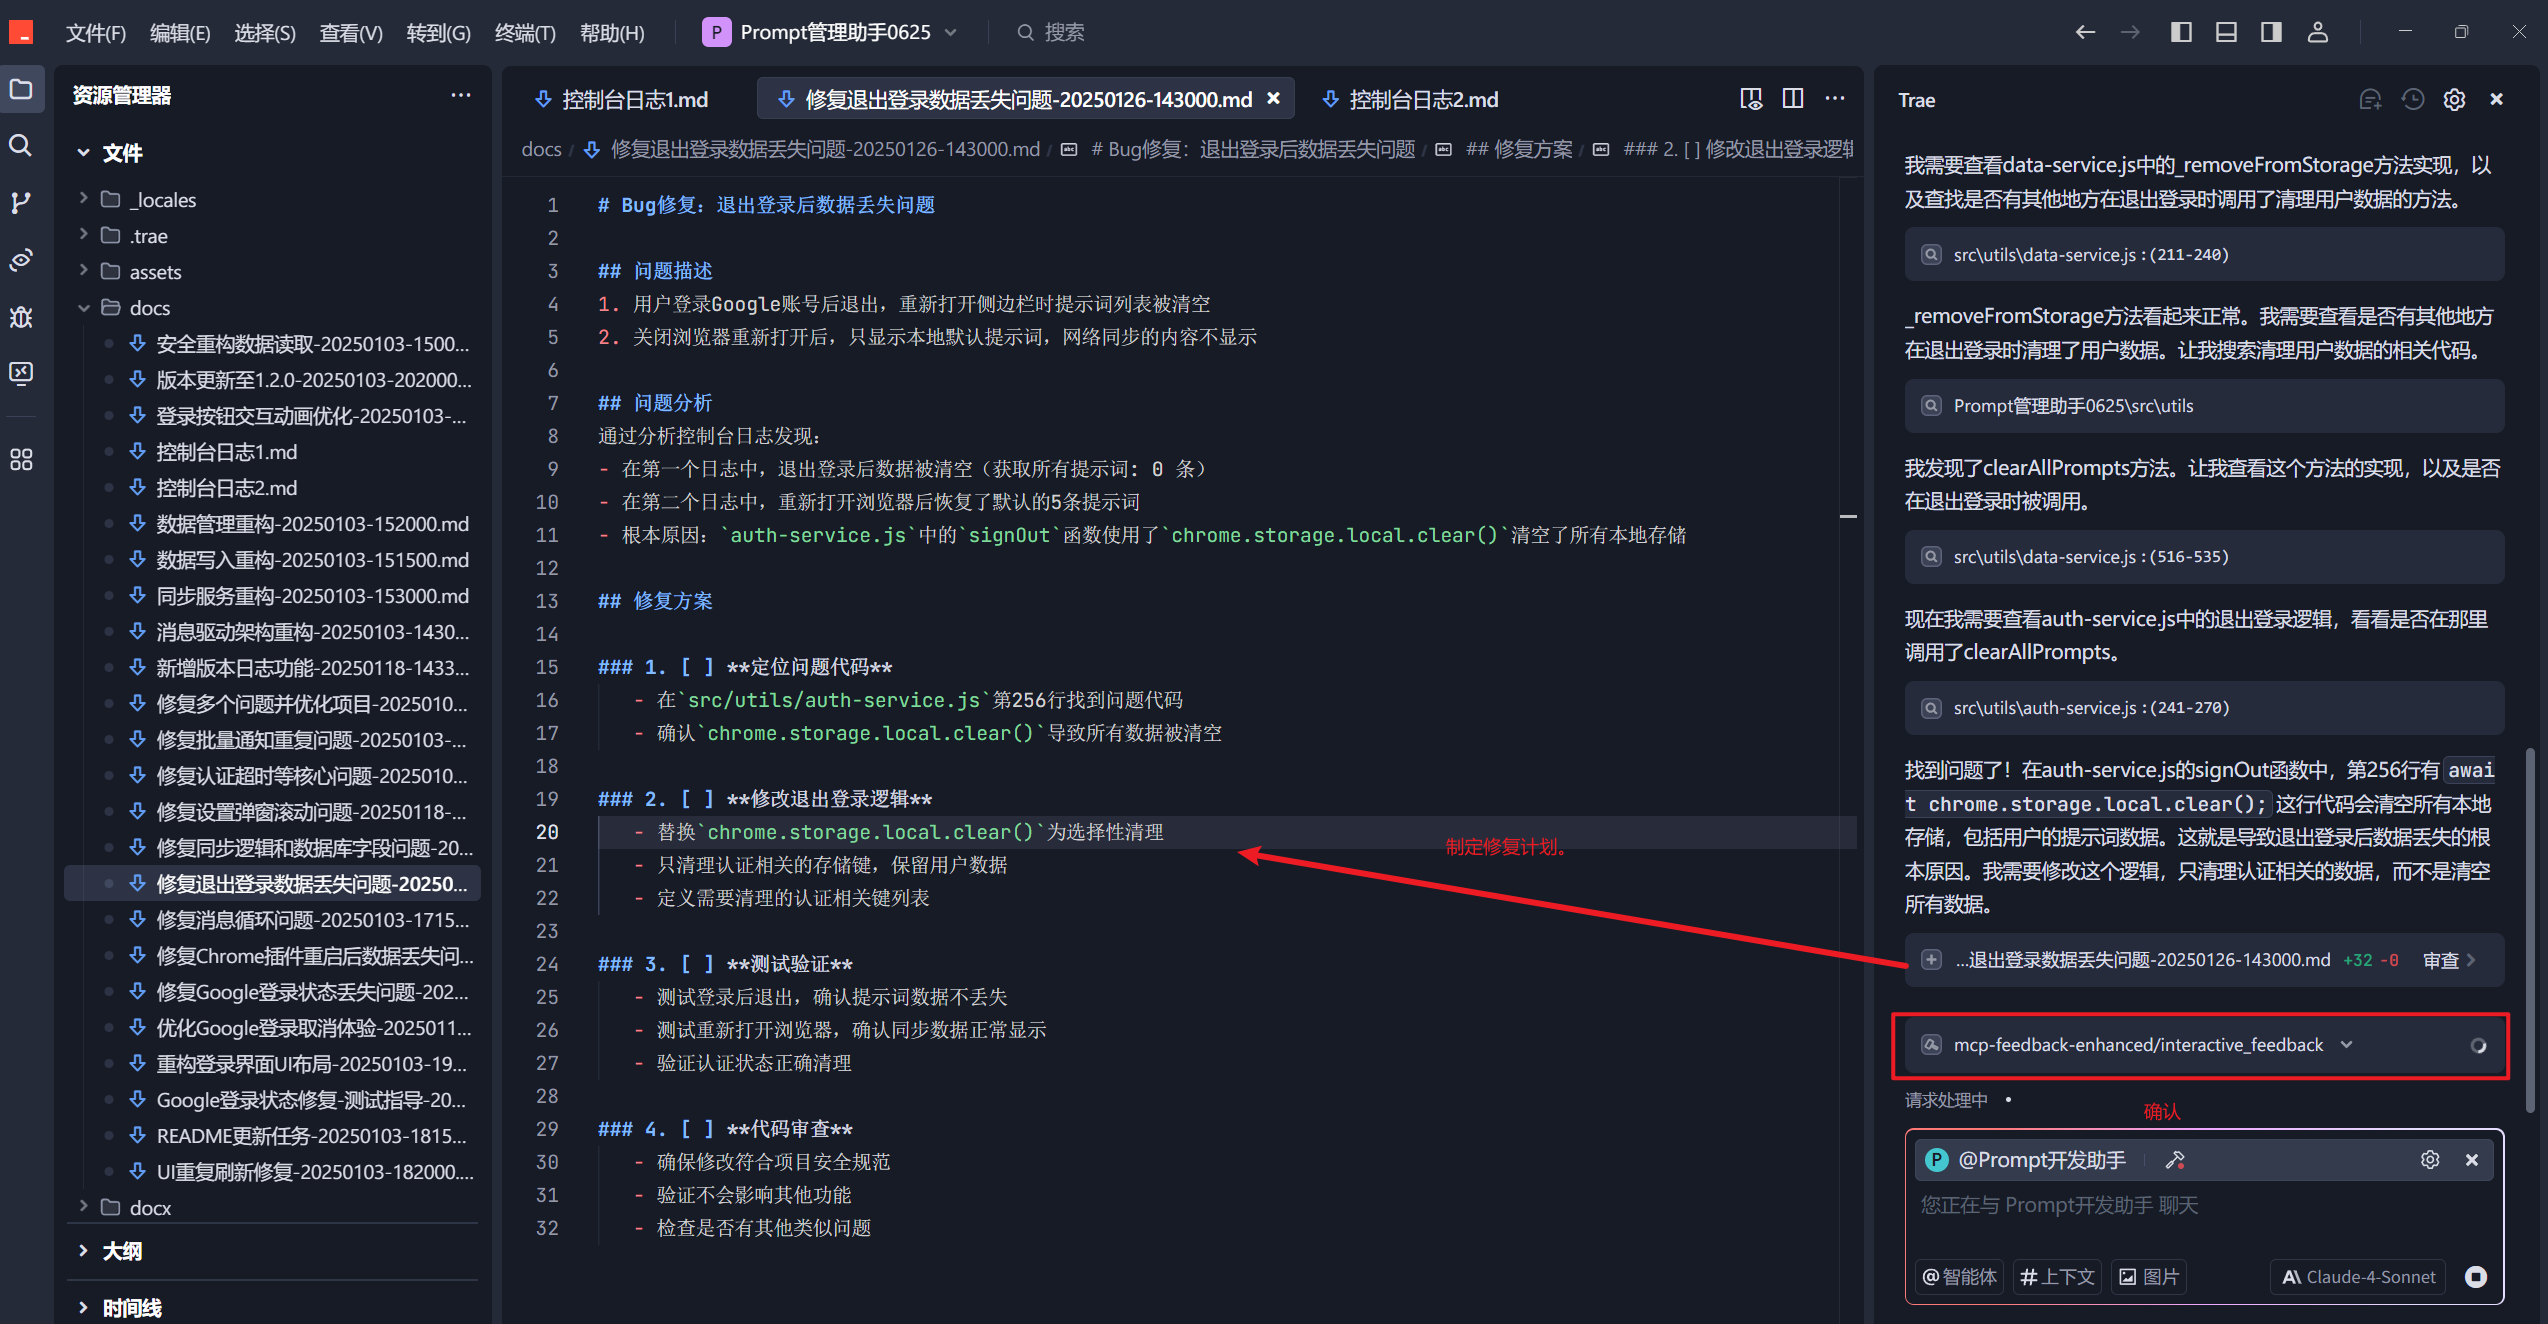Remove the @Prompt开发助手 agent chip
This screenshot has width=2548, height=1324.
click(2472, 1160)
